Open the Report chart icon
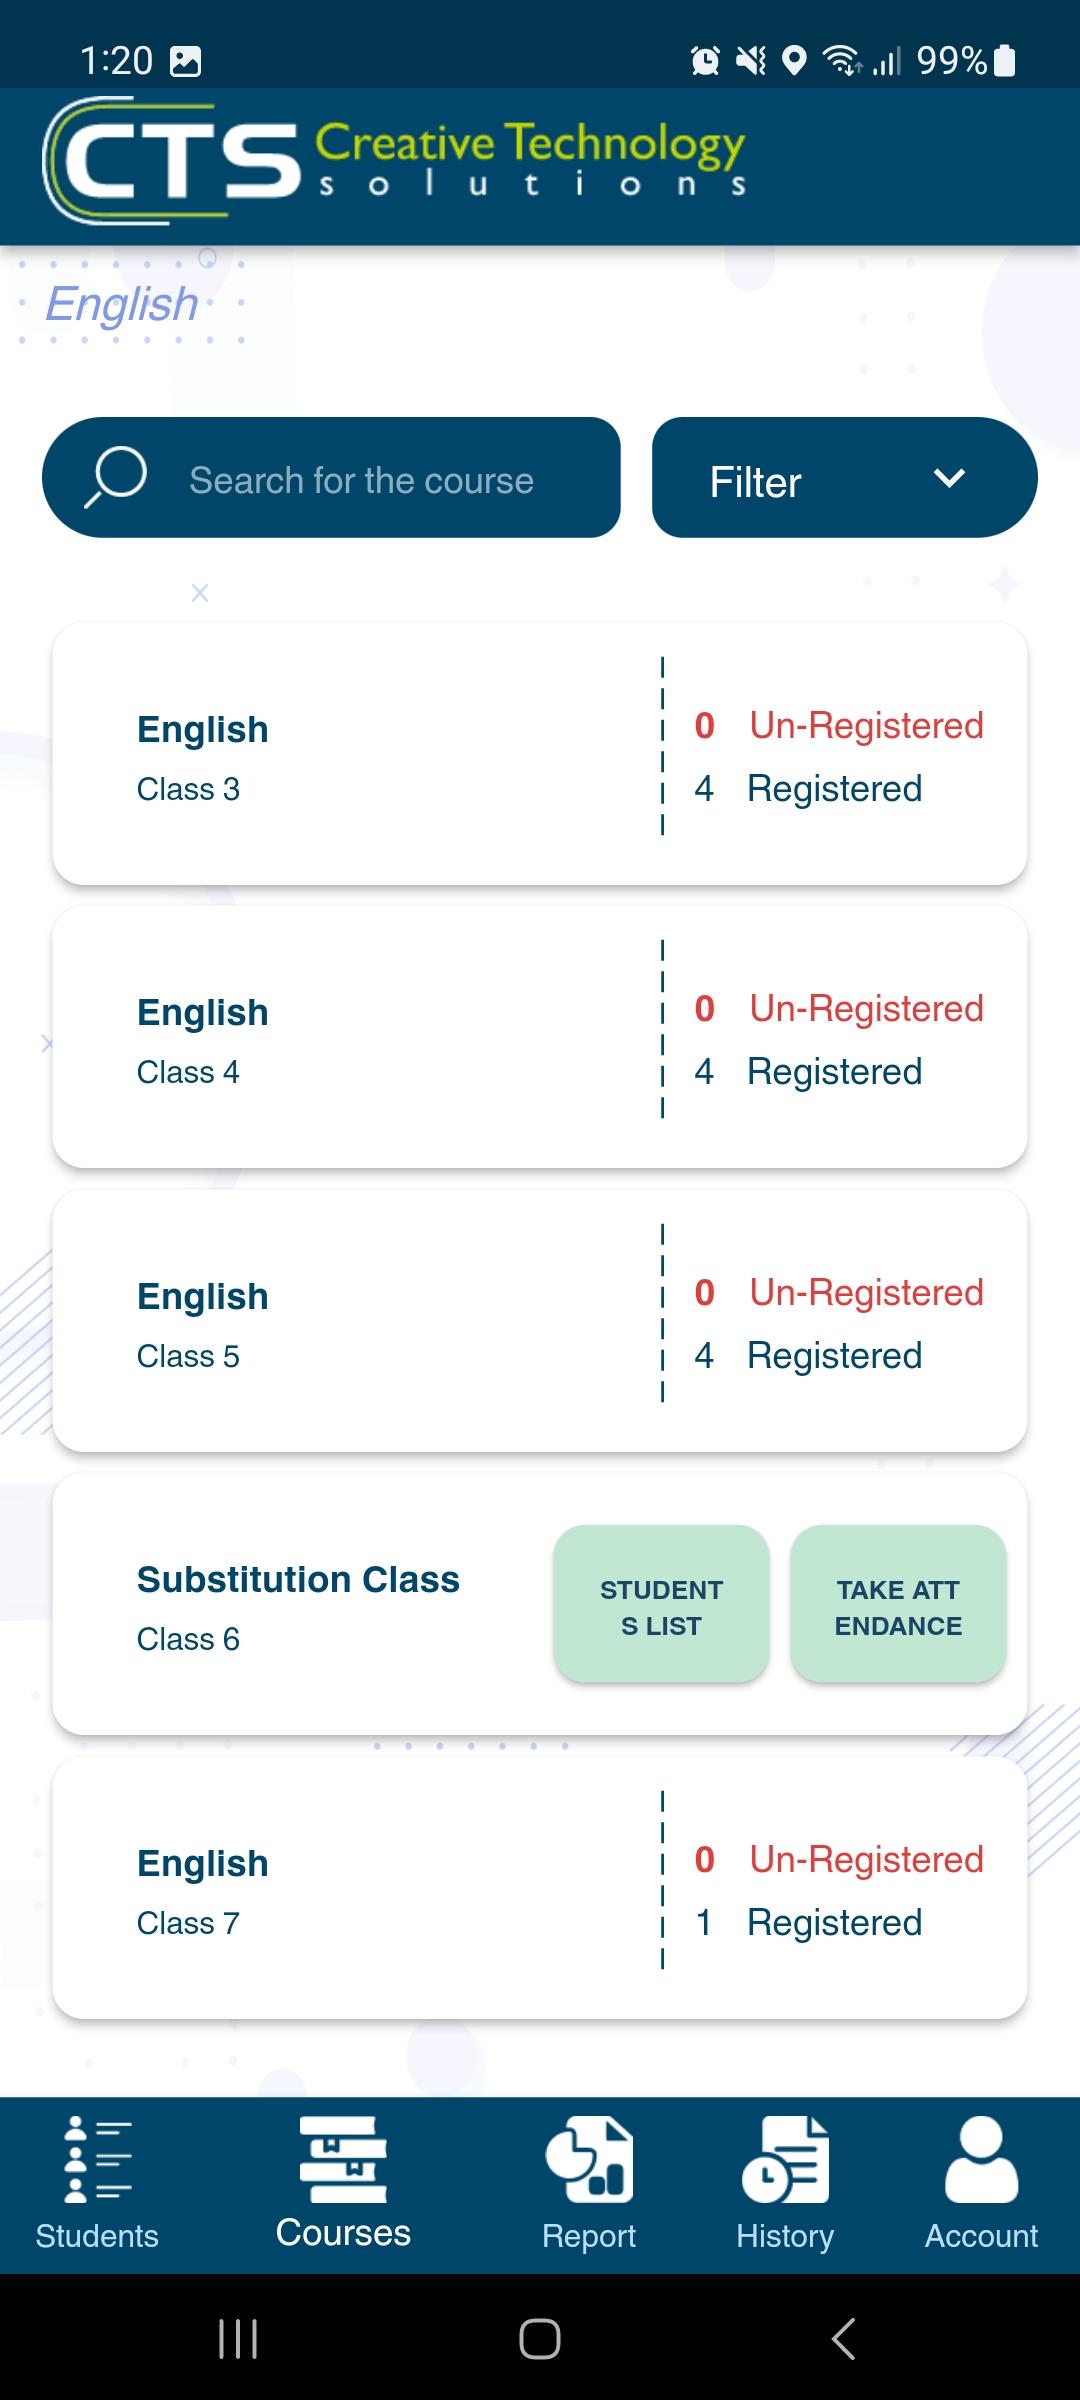Image resolution: width=1080 pixels, height=2400 pixels. click(589, 2159)
